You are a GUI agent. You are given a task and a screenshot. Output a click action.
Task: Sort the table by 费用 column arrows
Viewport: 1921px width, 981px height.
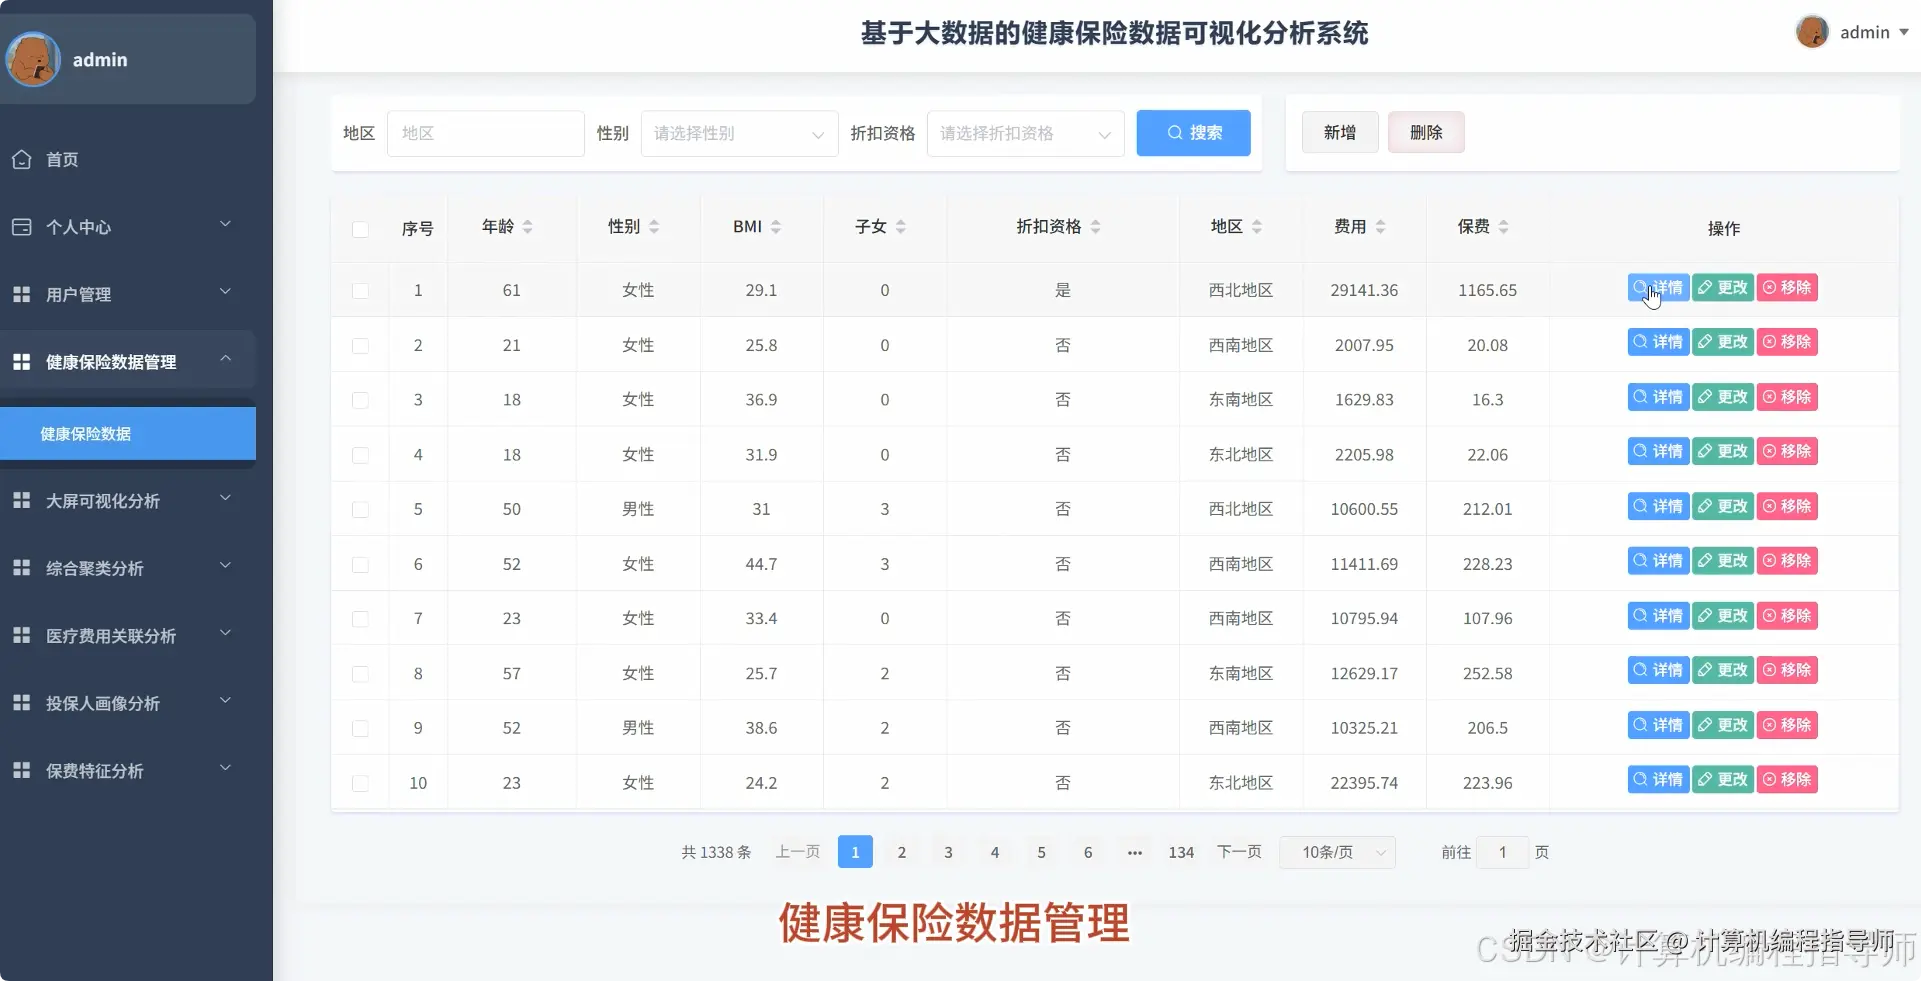[1381, 227]
